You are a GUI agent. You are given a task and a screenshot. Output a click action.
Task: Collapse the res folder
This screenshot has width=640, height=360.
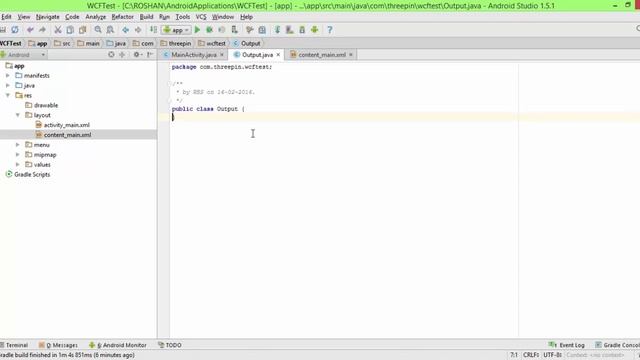8,95
